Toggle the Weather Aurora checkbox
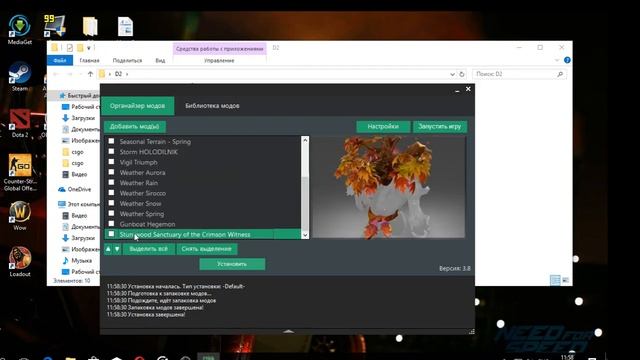Viewport: 640px width, 360px height. 111,172
